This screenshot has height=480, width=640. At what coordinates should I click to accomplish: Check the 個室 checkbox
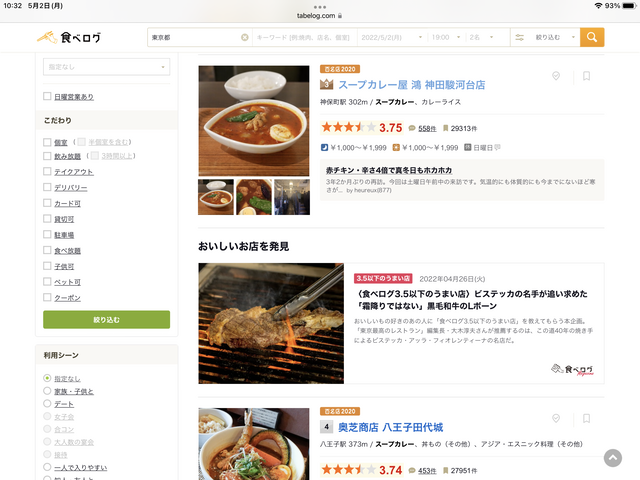pyautogui.click(x=47, y=142)
